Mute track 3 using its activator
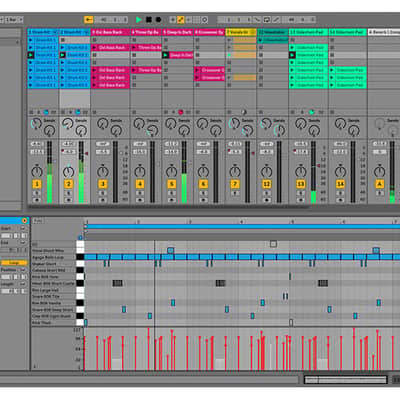This screenshot has height=400, width=400. [103, 184]
